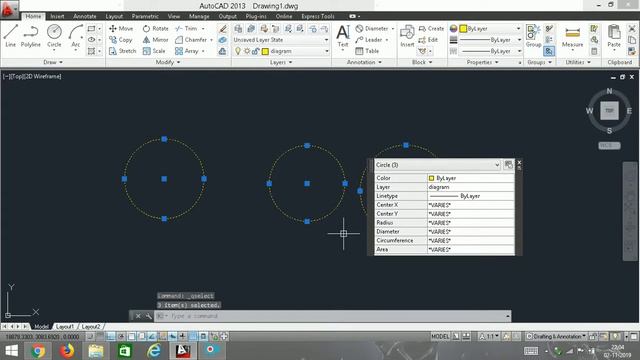Choose the Stretch tool
The image size is (640, 360).
122,51
